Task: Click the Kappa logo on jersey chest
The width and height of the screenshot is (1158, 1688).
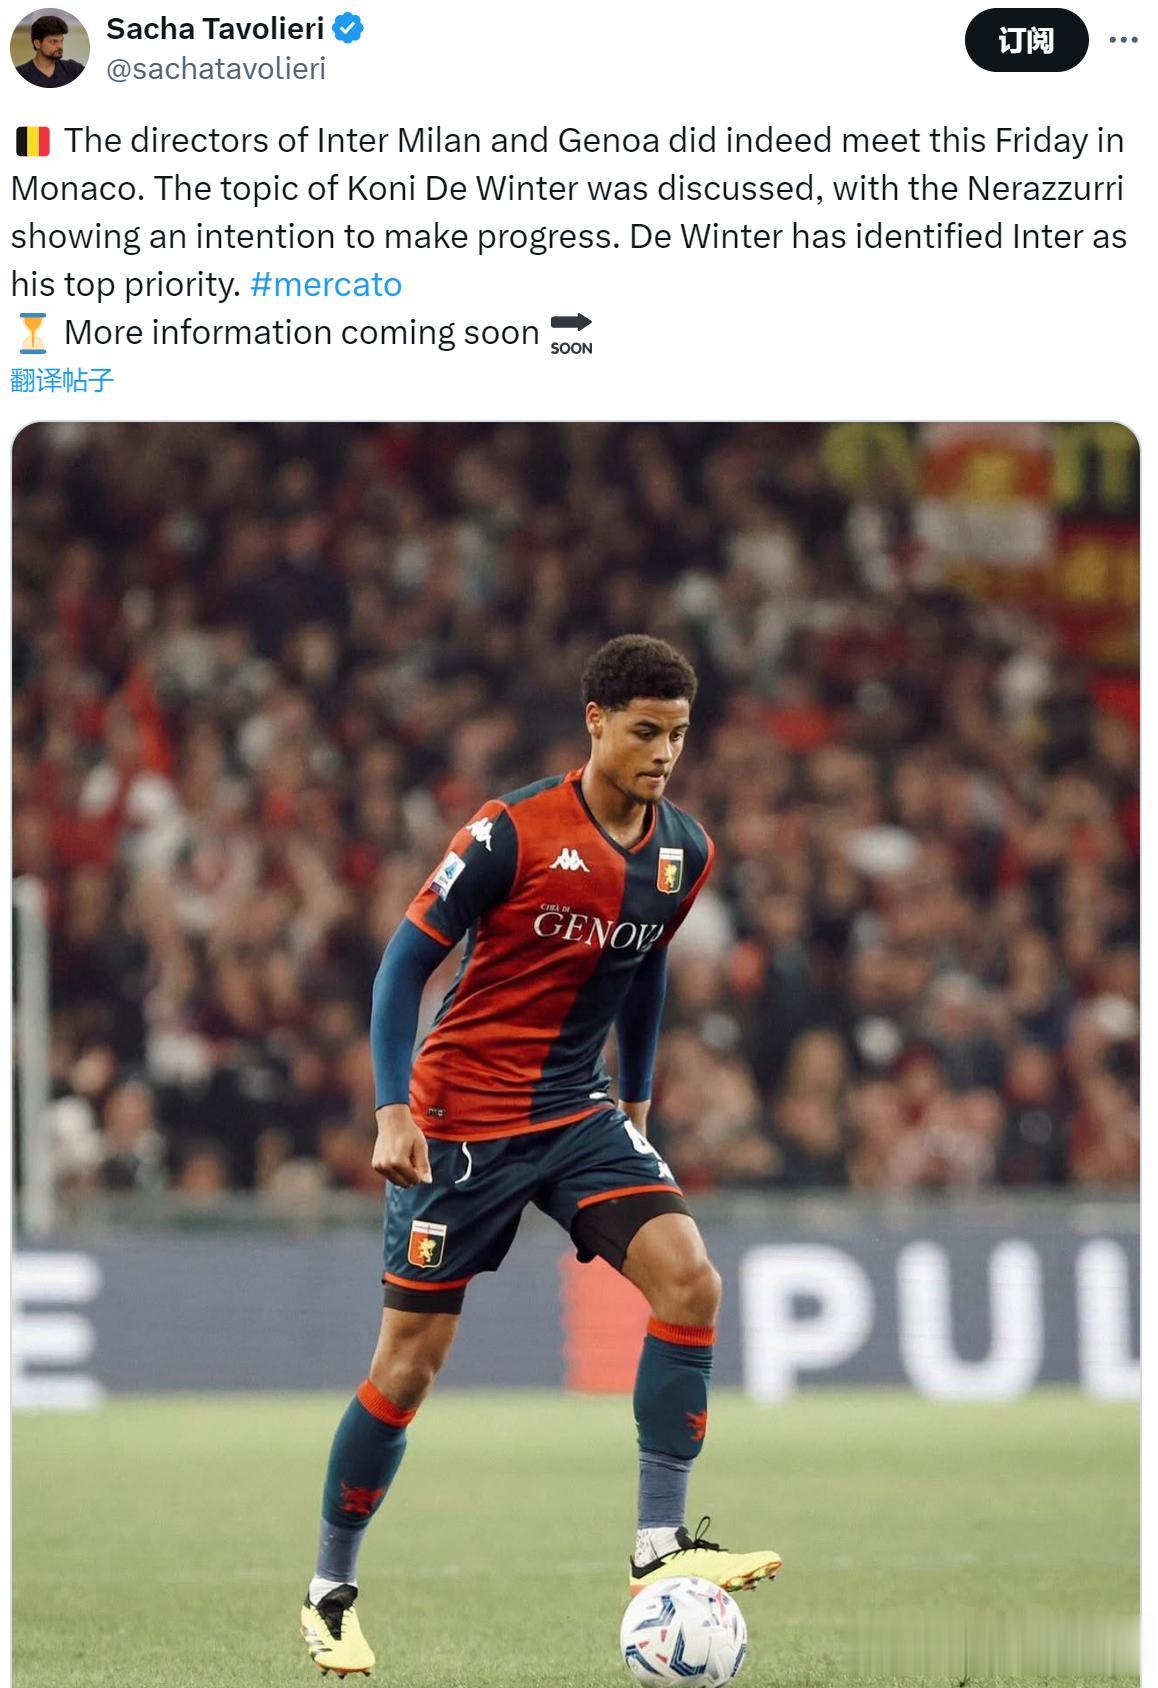Action: [x=568, y=860]
